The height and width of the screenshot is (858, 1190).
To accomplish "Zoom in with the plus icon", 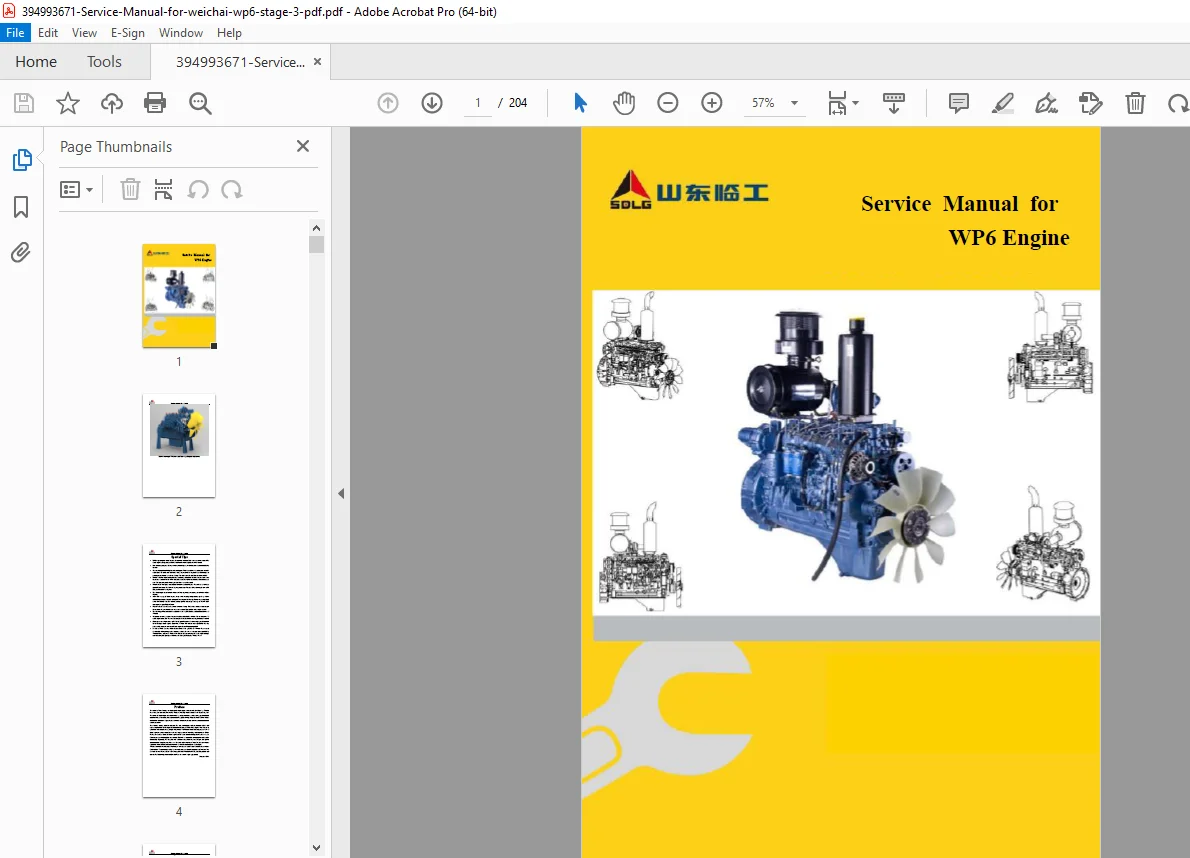I will click(712, 102).
